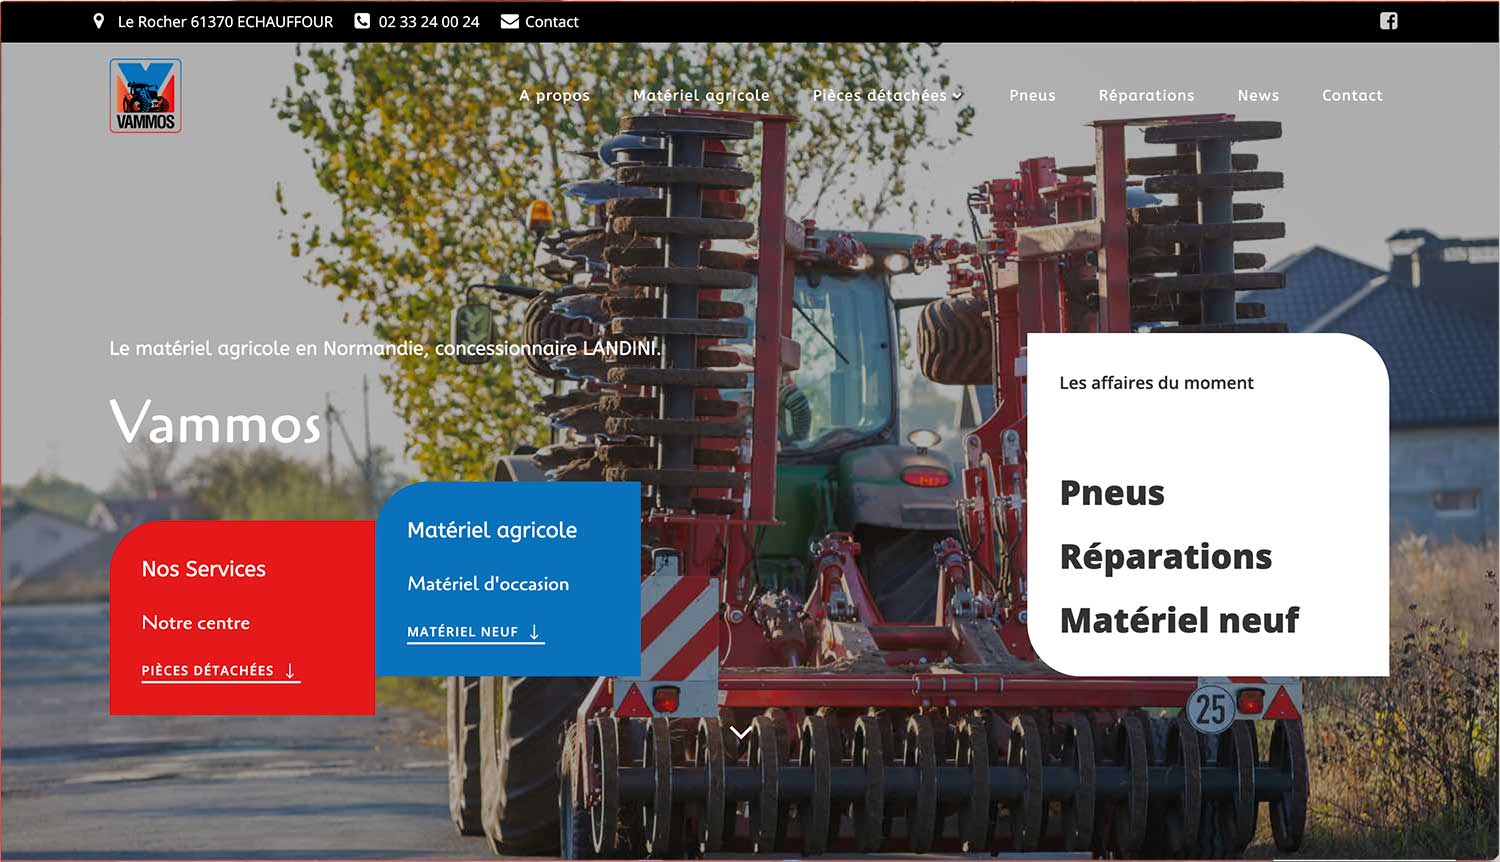The width and height of the screenshot is (1500, 862).
Task: Click the Vammos logo
Action: 145,96
